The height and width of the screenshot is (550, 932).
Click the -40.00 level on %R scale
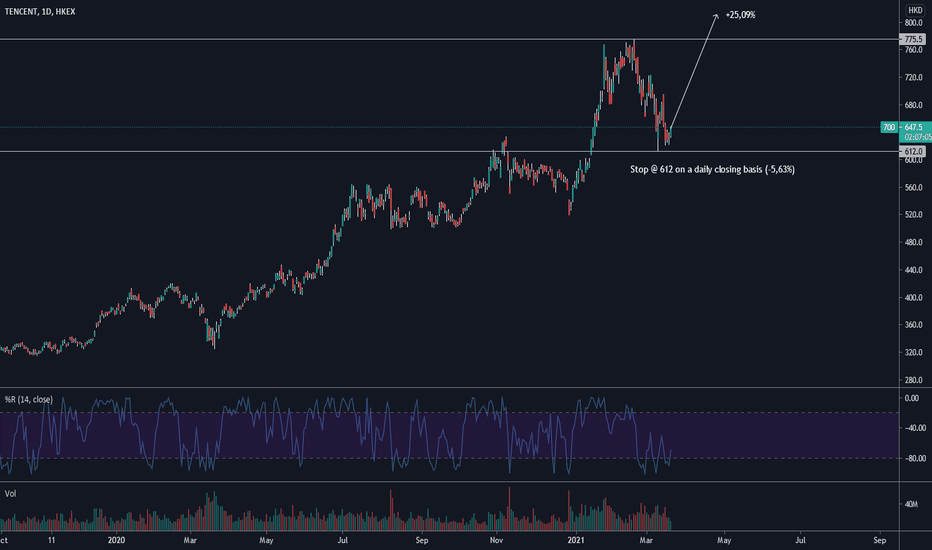915,428
